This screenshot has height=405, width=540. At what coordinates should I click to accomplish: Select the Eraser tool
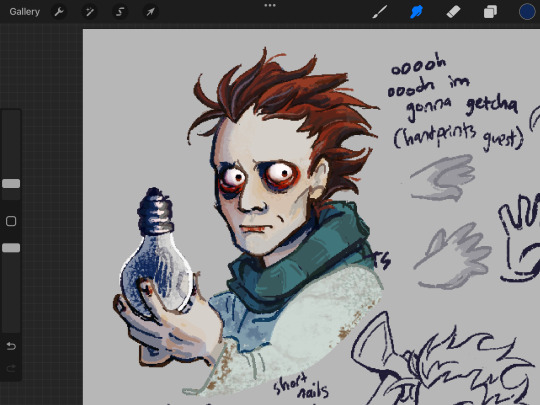pos(453,12)
